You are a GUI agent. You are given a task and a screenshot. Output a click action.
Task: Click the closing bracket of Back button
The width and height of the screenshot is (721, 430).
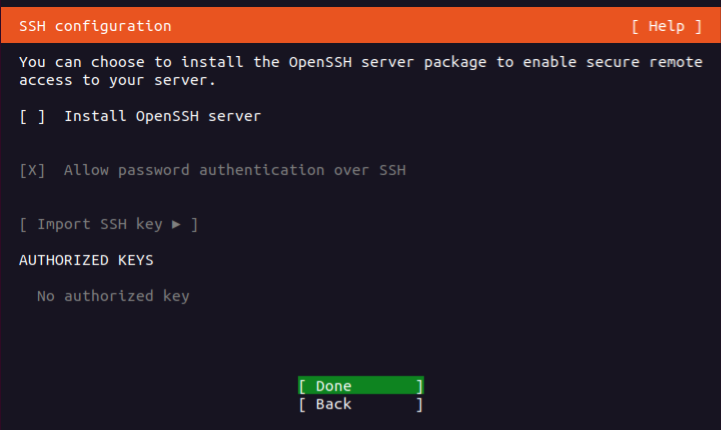tap(420, 404)
